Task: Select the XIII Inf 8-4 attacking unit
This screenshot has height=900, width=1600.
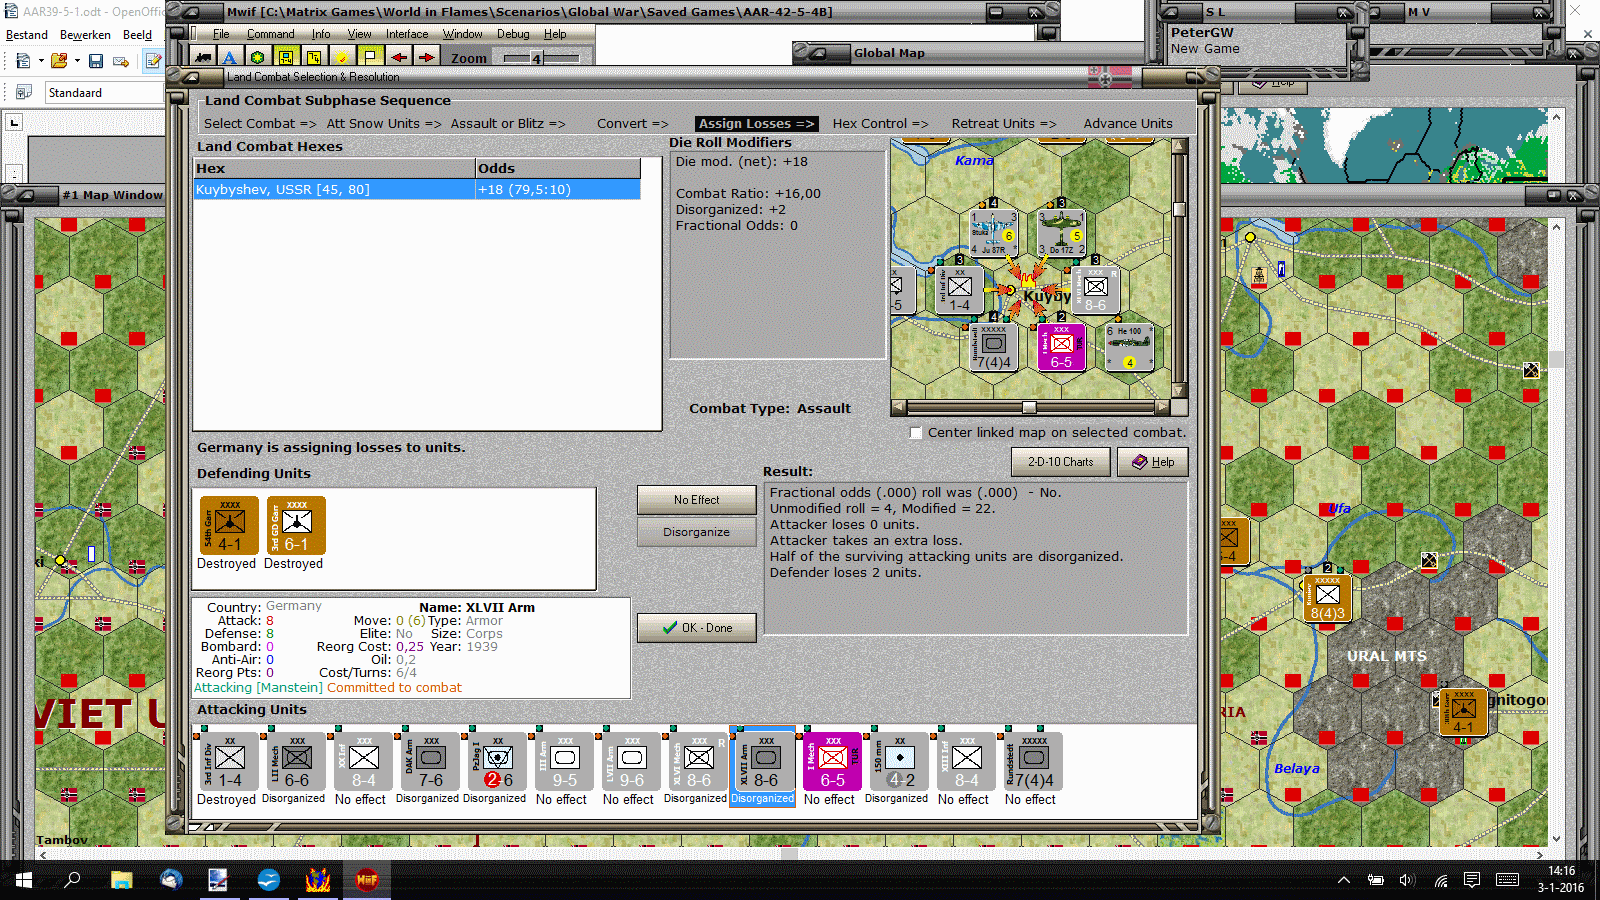Action: coord(967,762)
